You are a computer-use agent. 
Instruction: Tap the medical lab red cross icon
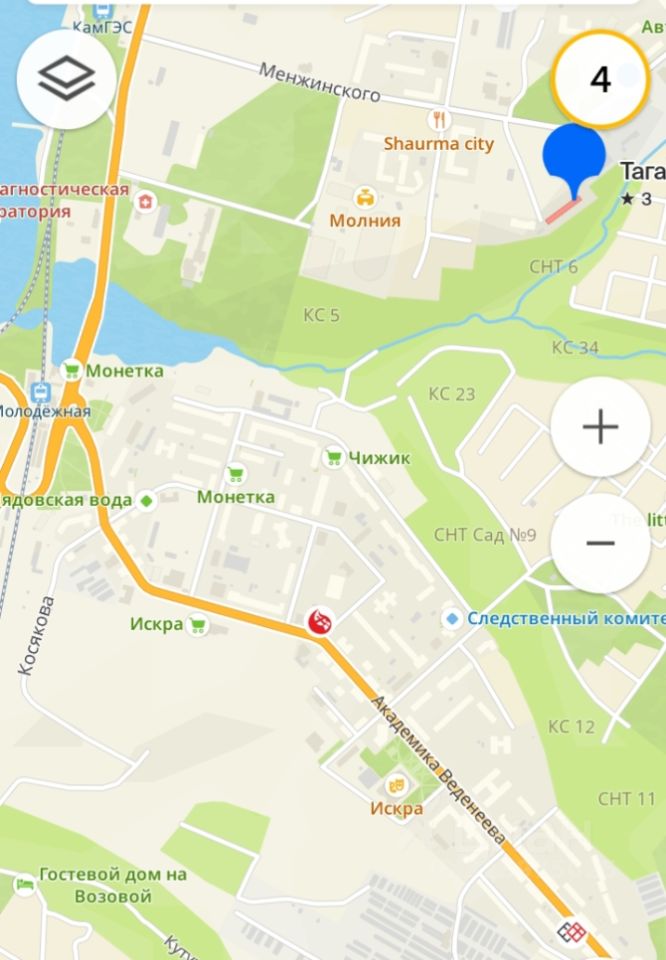coord(145,201)
